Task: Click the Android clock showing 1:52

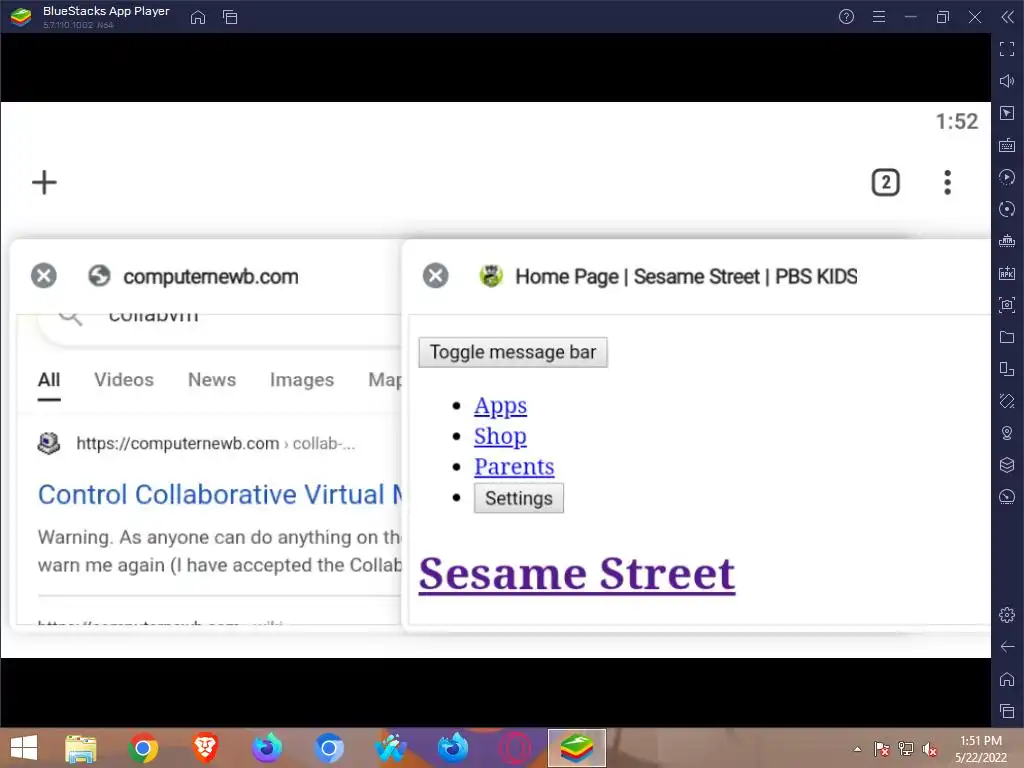Action: 956,121
